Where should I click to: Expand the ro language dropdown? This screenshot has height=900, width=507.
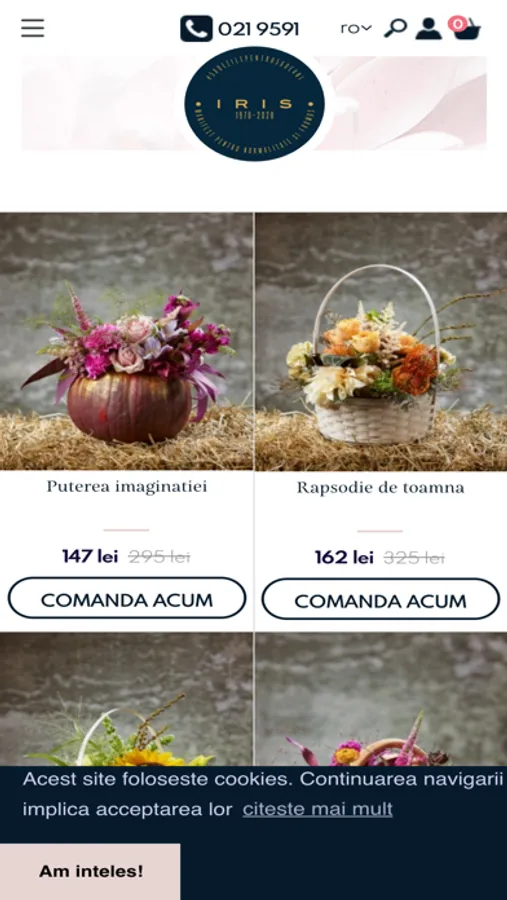pos(356,28)
